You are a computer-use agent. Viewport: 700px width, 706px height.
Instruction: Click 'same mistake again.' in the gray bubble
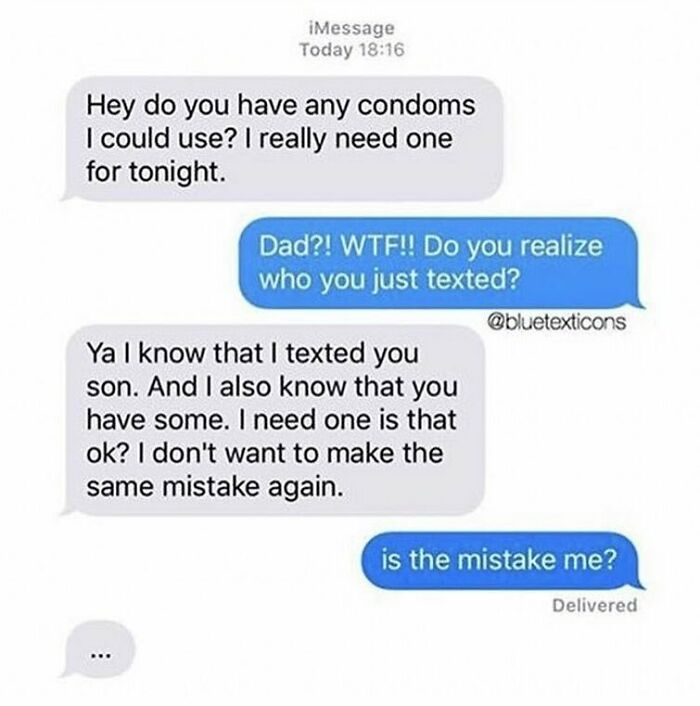(214, 486)
